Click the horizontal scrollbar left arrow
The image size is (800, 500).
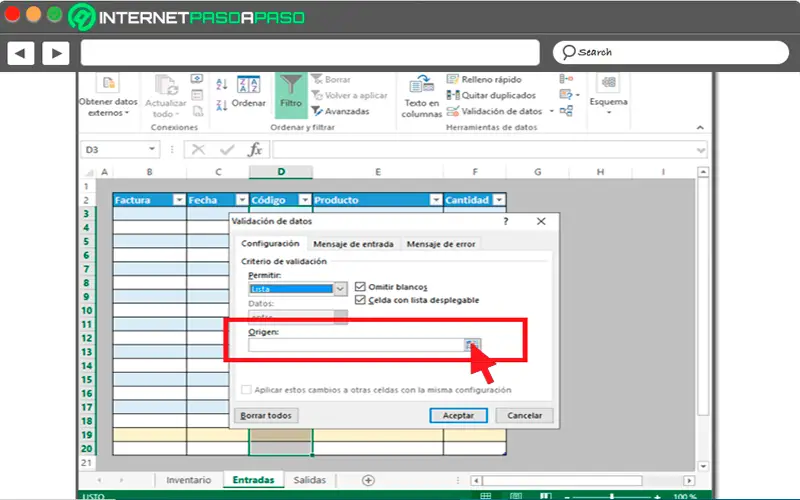pyautogui.click(x=476, y=481)
